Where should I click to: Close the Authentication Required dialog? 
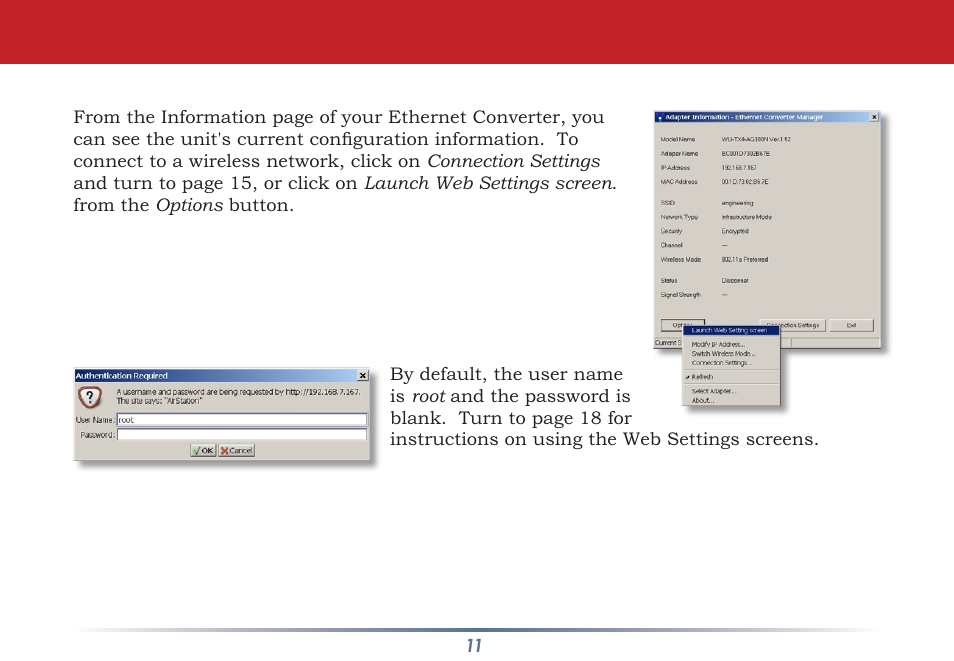[363, 376]
